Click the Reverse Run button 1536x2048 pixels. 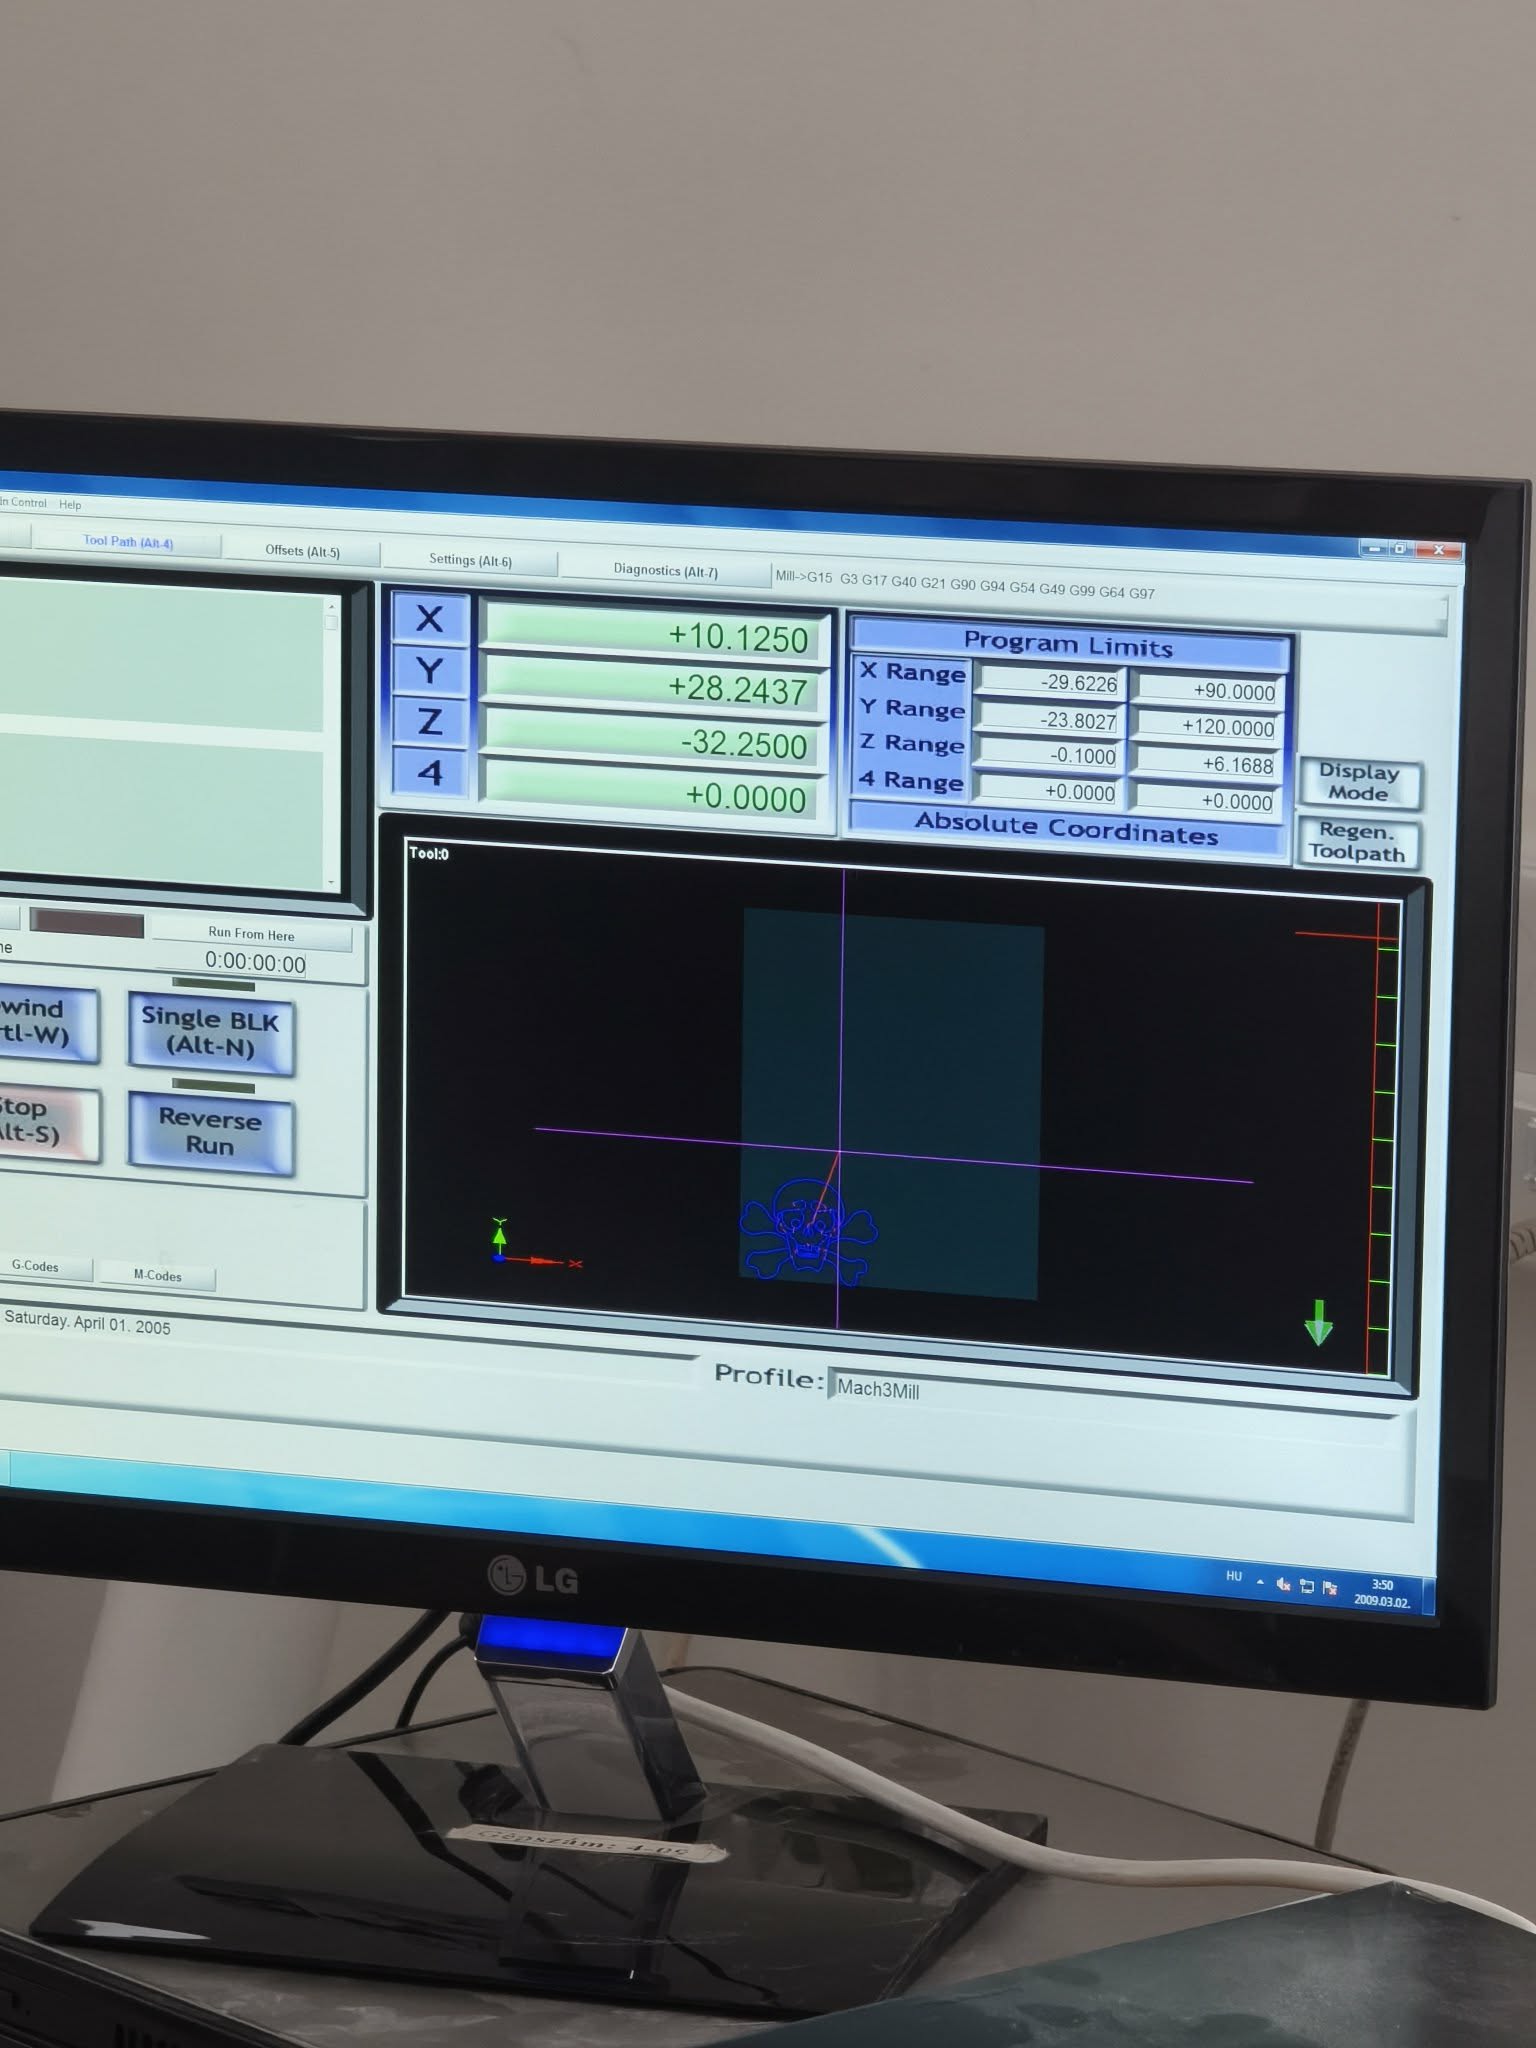coord(210,1133)
